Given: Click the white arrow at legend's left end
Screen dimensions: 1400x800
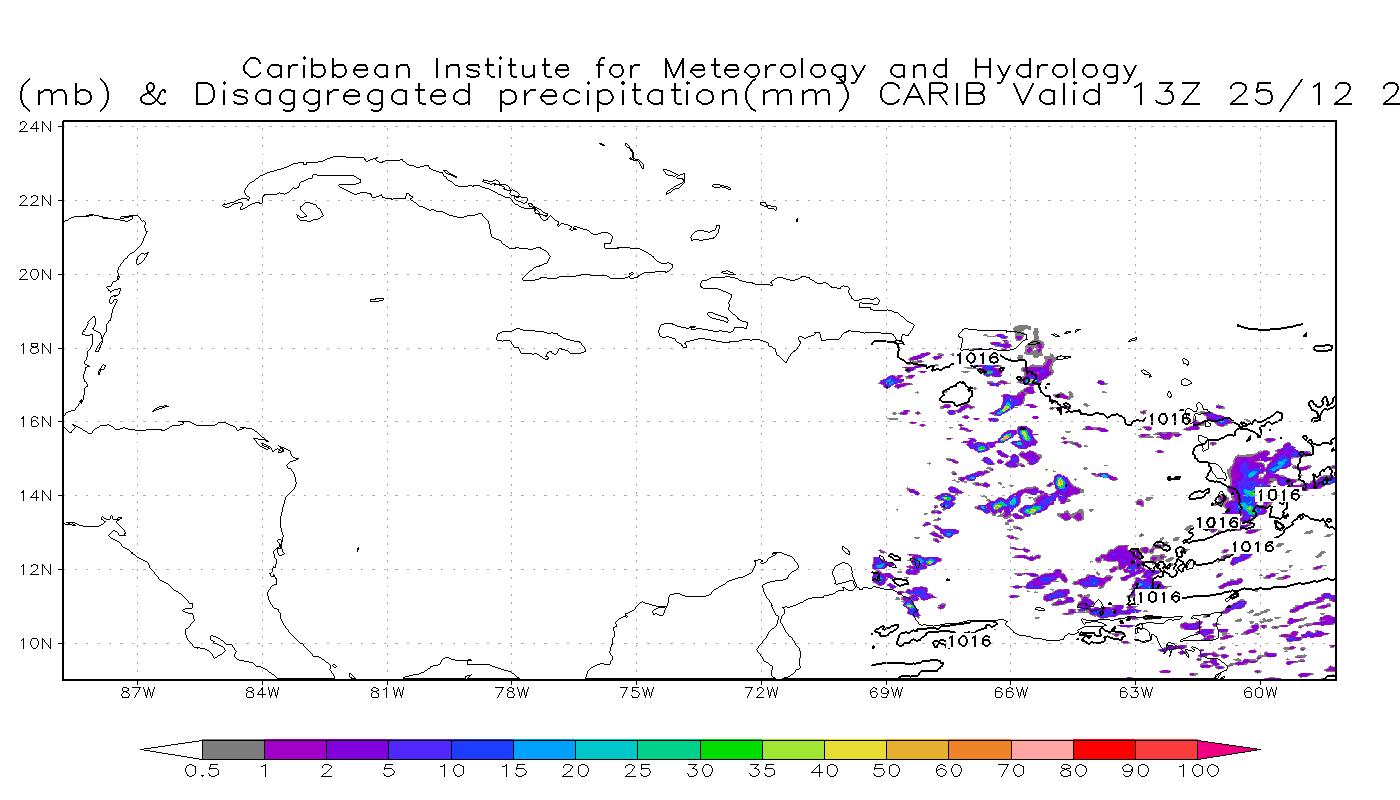Looking at the screenshot, I should point(172,749).
